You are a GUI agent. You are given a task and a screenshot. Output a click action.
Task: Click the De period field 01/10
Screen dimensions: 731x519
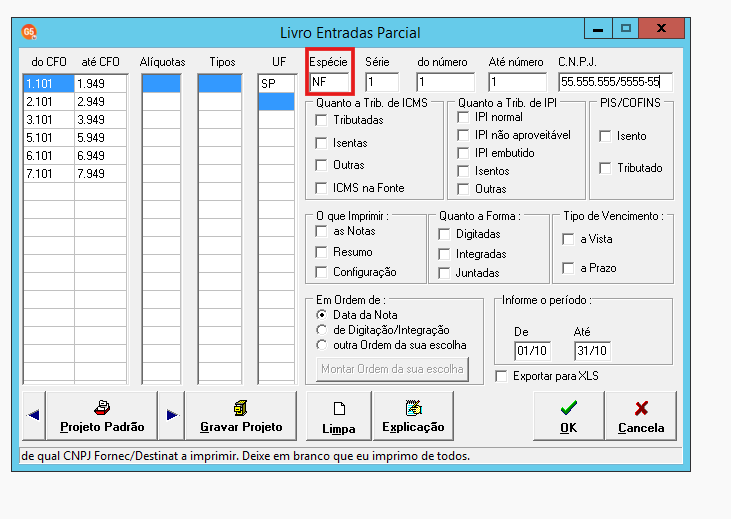coord(532,351)
